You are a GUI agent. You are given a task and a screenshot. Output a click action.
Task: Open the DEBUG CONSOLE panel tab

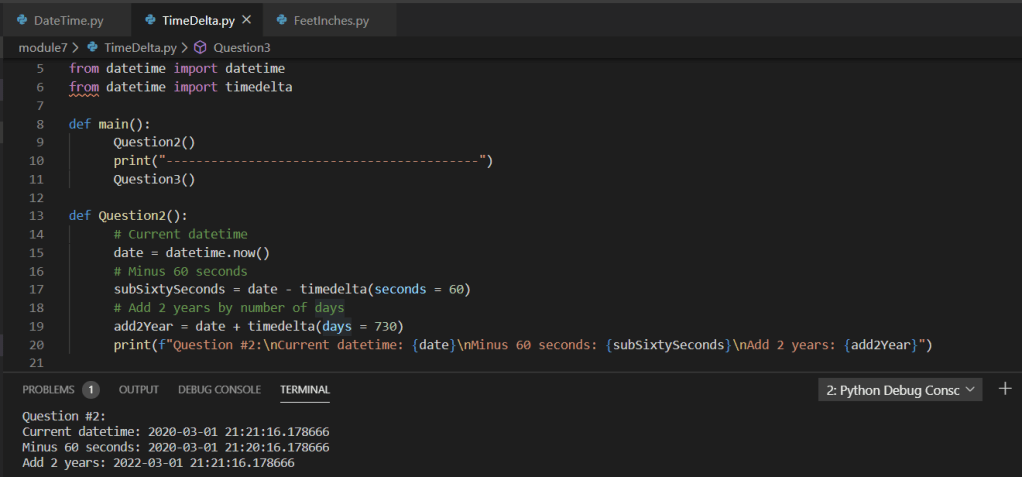coord(219,390)
